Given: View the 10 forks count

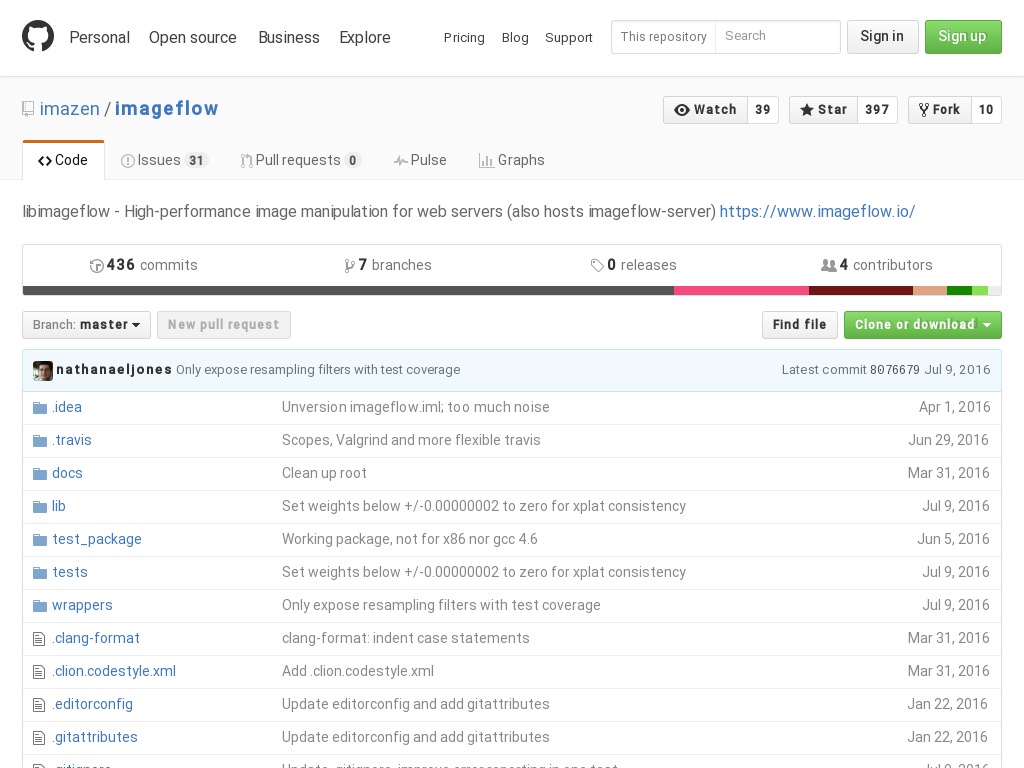Looking at the screenshot, I should [986, 110].
